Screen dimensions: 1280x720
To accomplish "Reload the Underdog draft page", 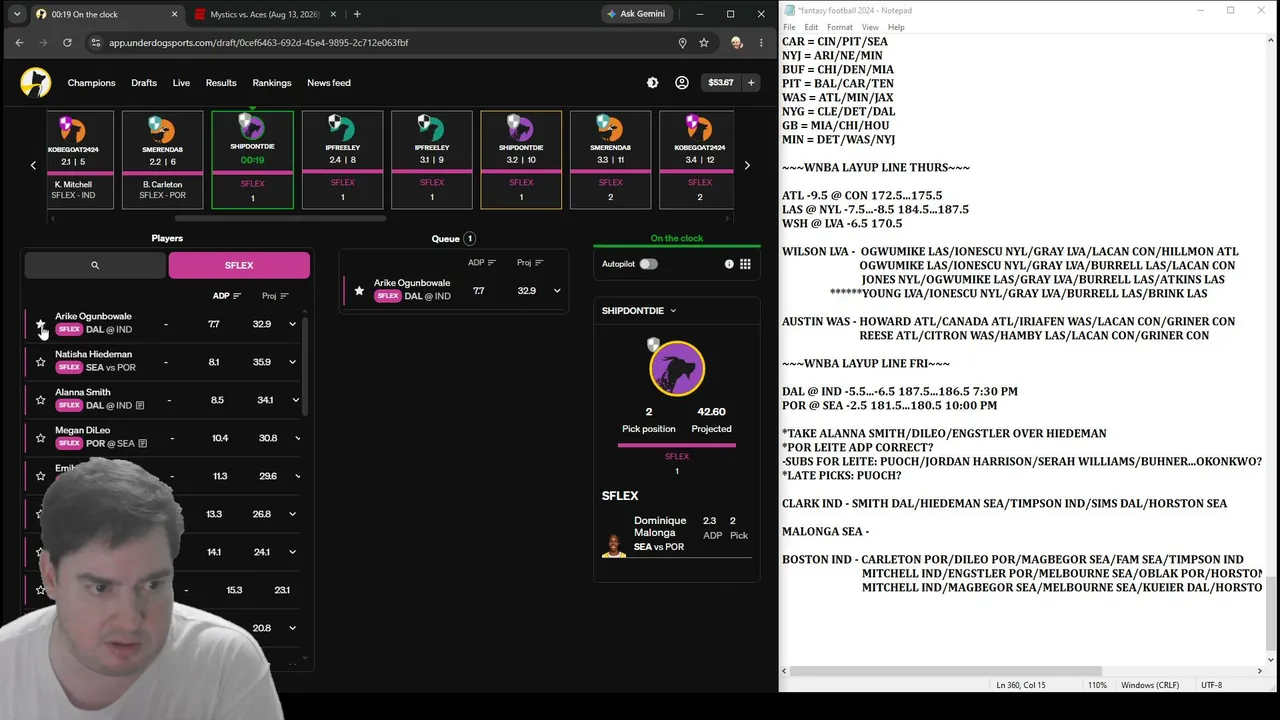I will (67, 43).
